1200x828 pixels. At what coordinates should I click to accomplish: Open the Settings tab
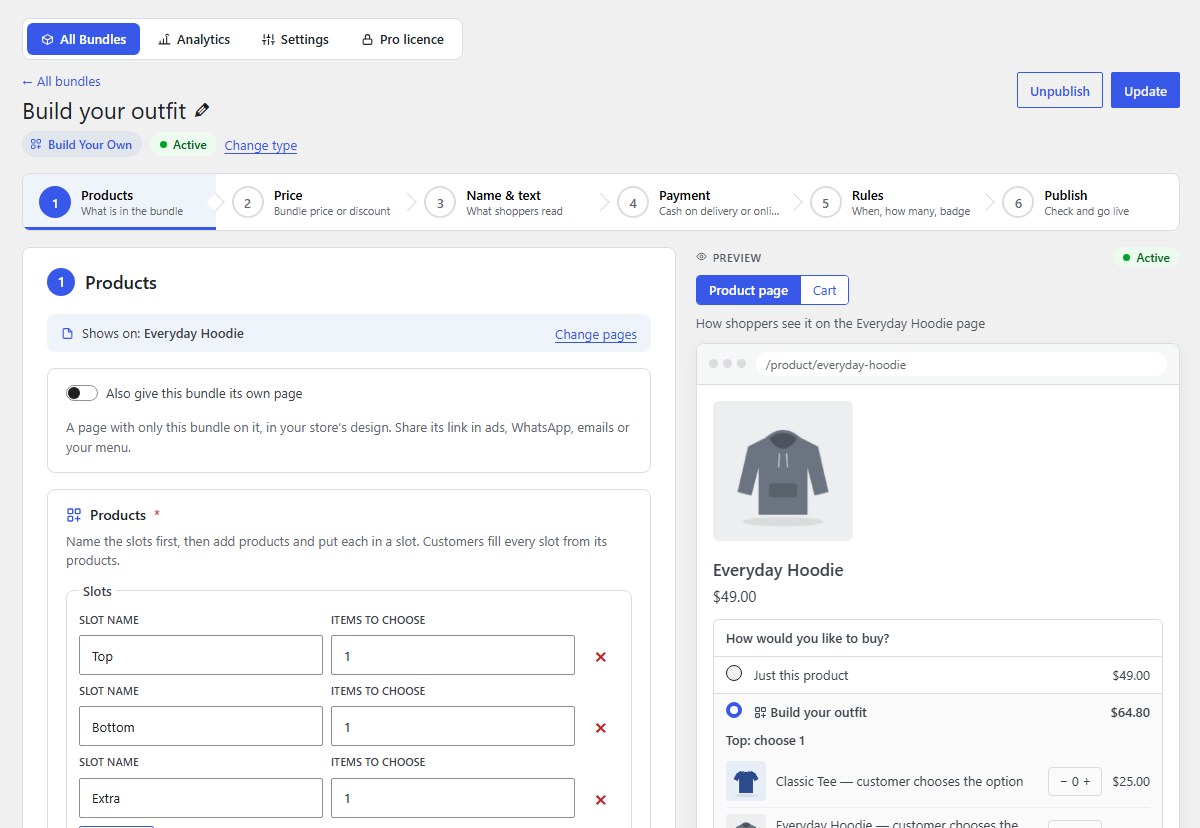(x=295, y=40)
